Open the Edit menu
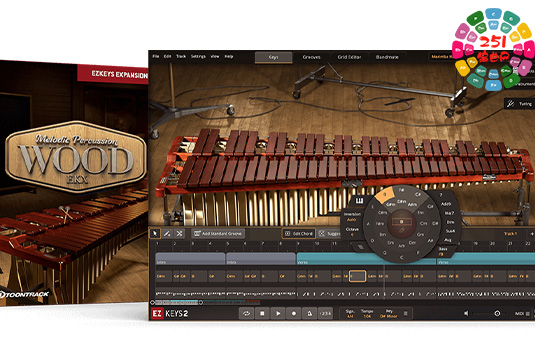535x363 pixels. click(167, 56)
